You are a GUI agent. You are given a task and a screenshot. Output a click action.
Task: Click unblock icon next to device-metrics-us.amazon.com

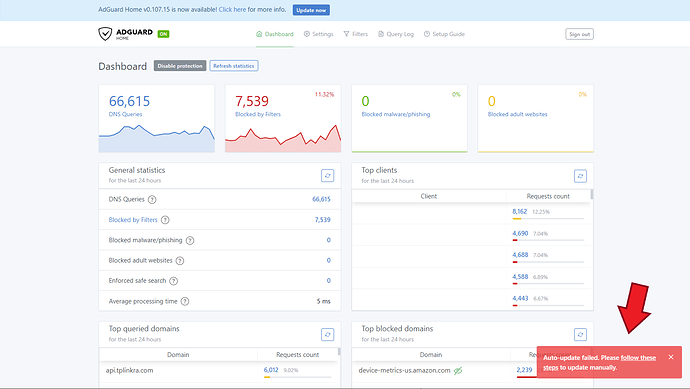(458, 371)
